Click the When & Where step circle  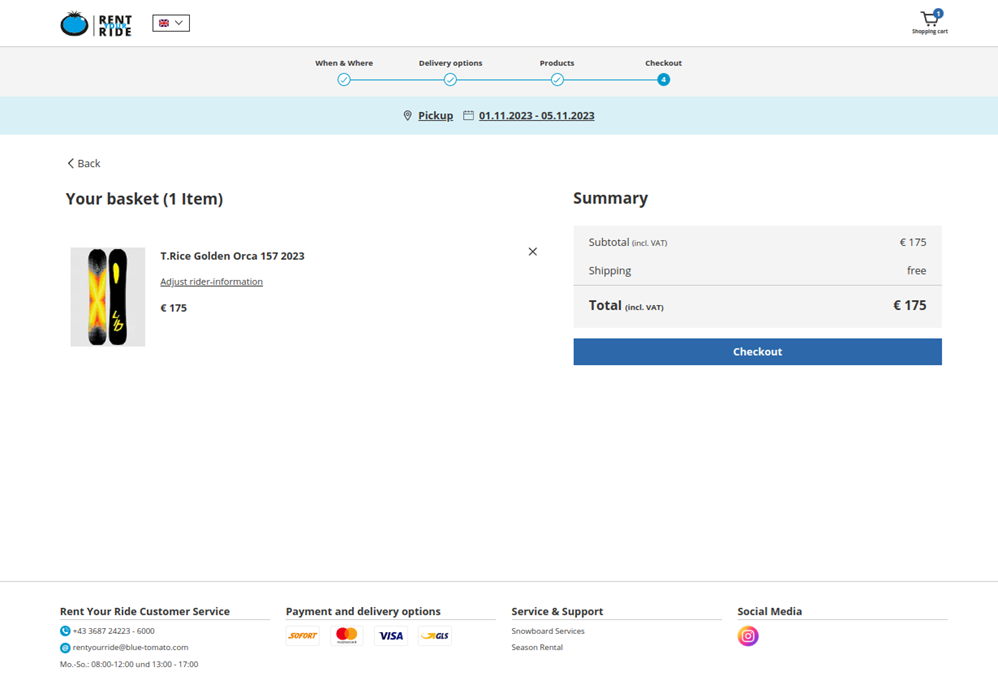point(344,79)
